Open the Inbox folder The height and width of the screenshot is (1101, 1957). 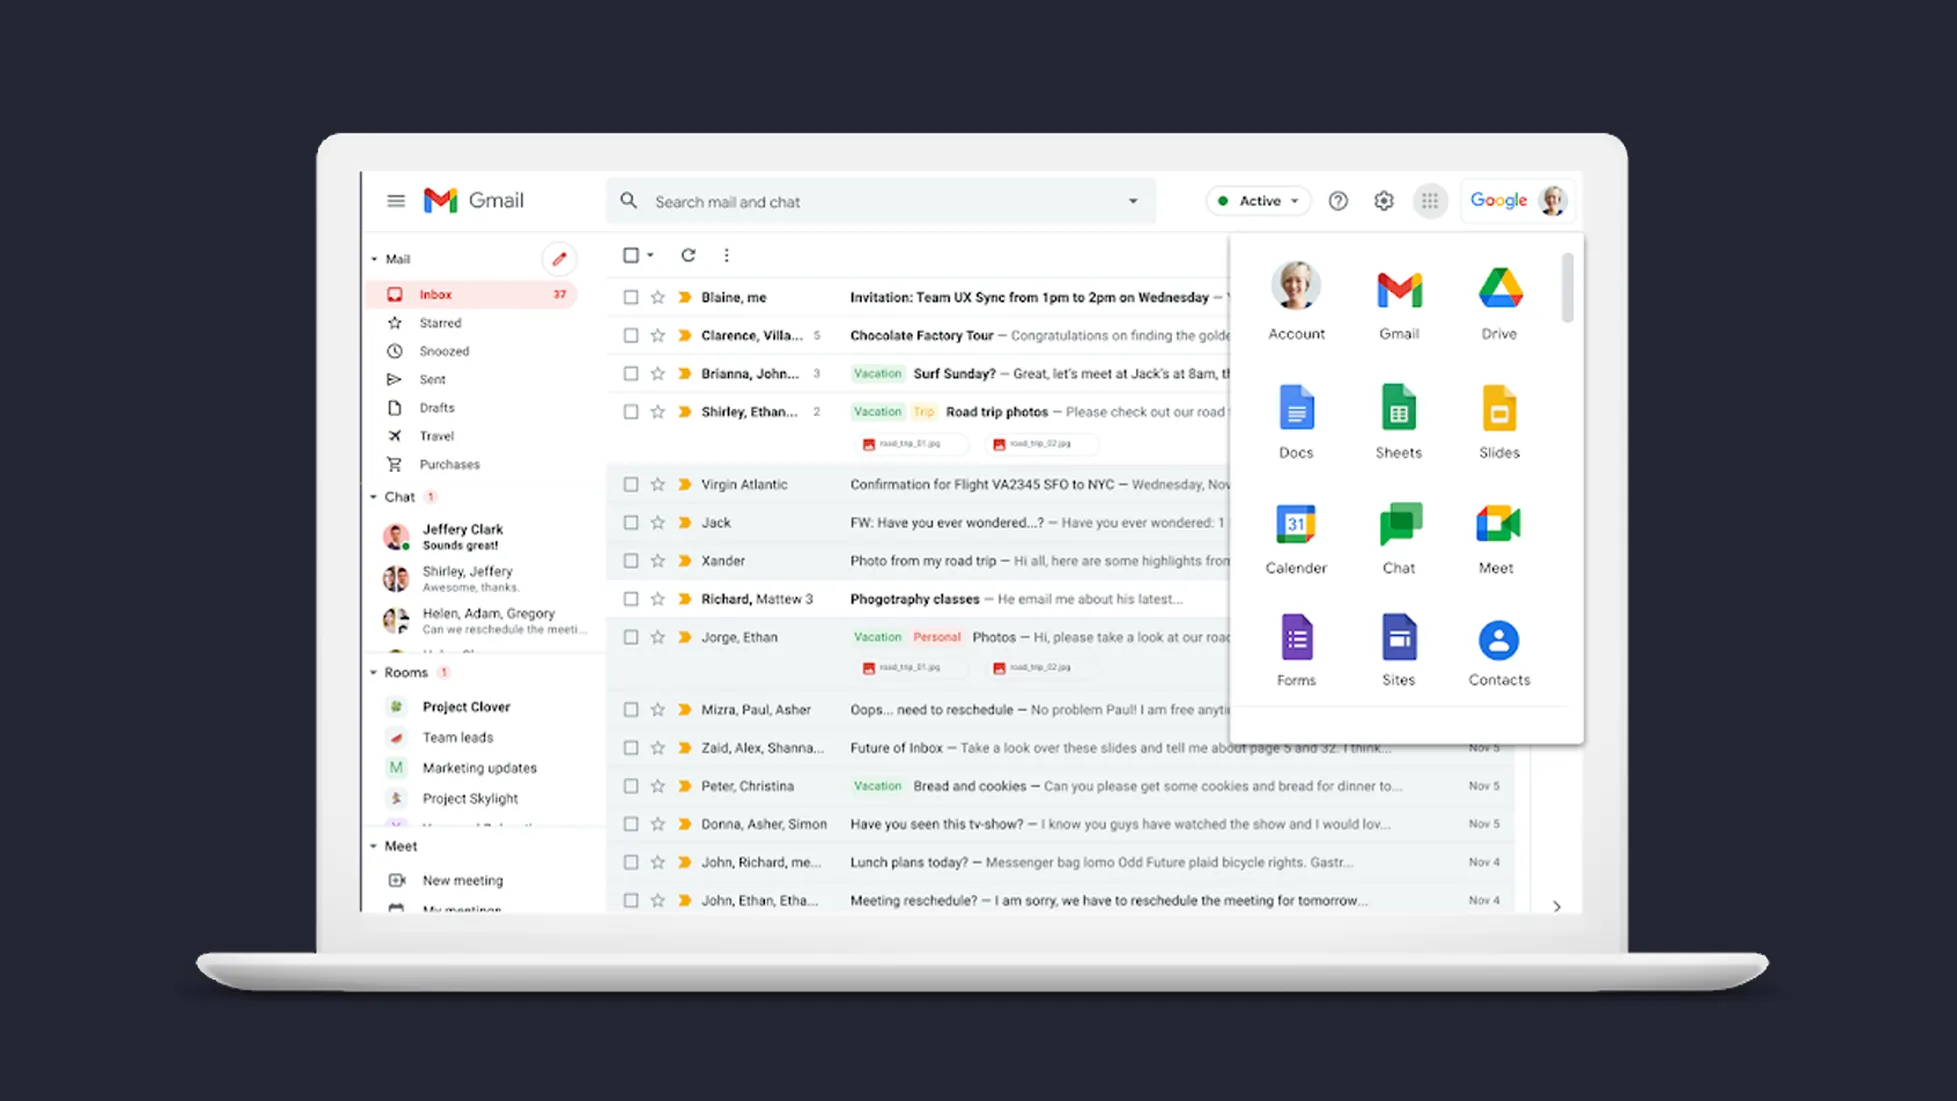pyautogui.click(x=472, y=294)
